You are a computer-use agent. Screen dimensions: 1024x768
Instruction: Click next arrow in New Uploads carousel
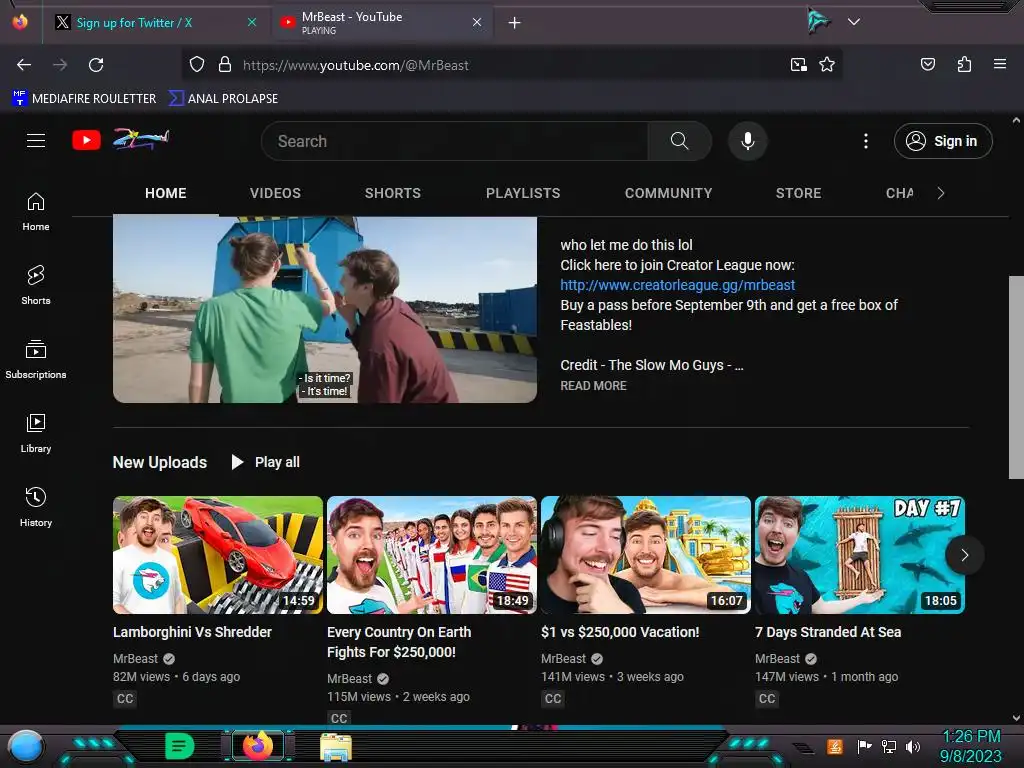[965, 555]
